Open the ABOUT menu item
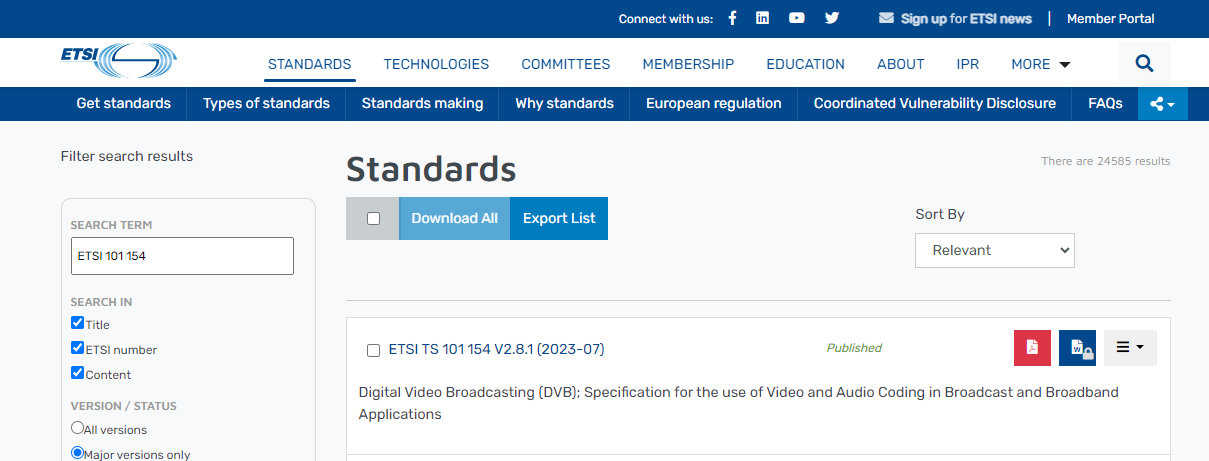Viewport: 1209px width, 461px height. (x=901, y=64)
